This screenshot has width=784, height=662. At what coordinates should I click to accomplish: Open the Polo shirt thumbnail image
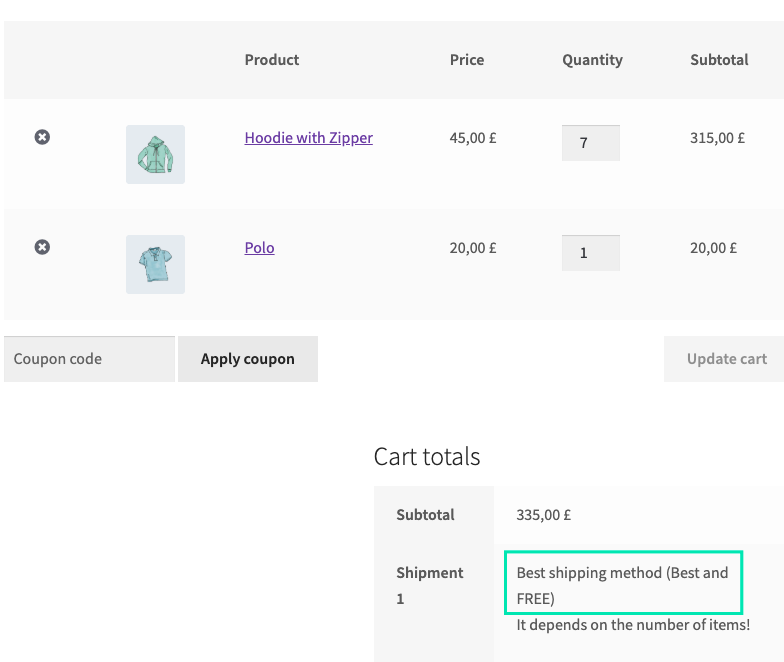click(155, 264)
